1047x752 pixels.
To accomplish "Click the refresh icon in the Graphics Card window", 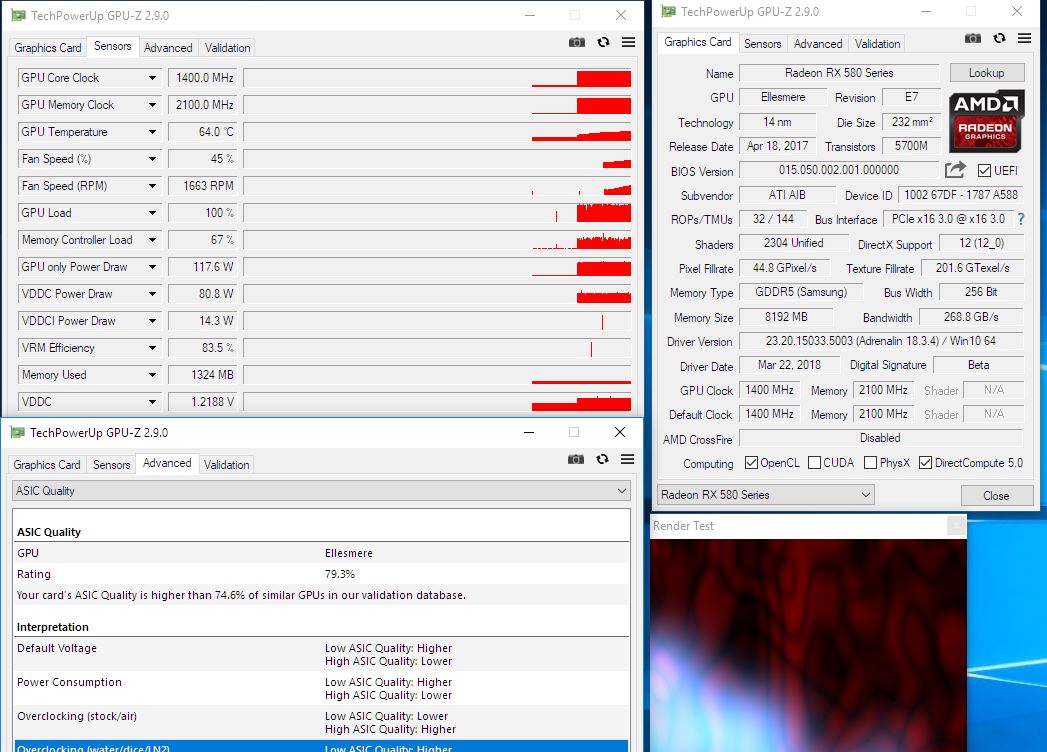I will point(1000,38).
